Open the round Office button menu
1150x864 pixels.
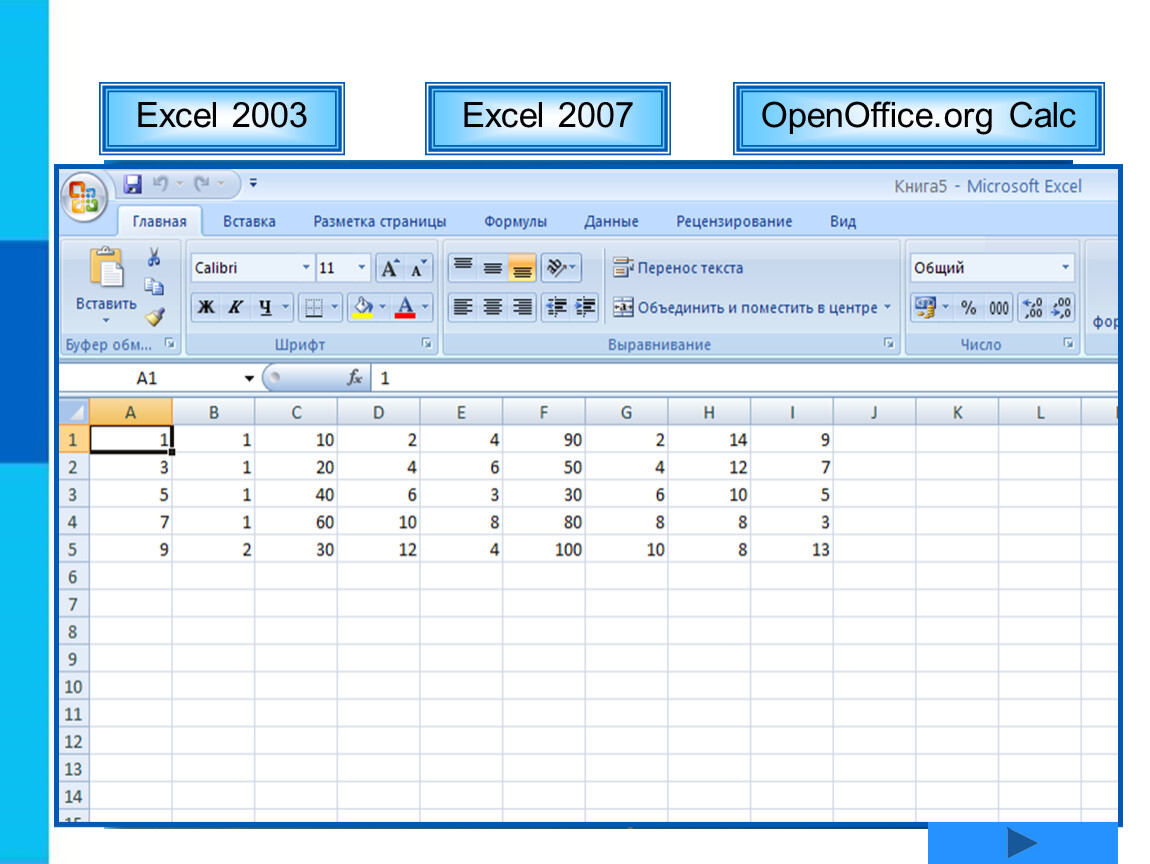point(84,197)
